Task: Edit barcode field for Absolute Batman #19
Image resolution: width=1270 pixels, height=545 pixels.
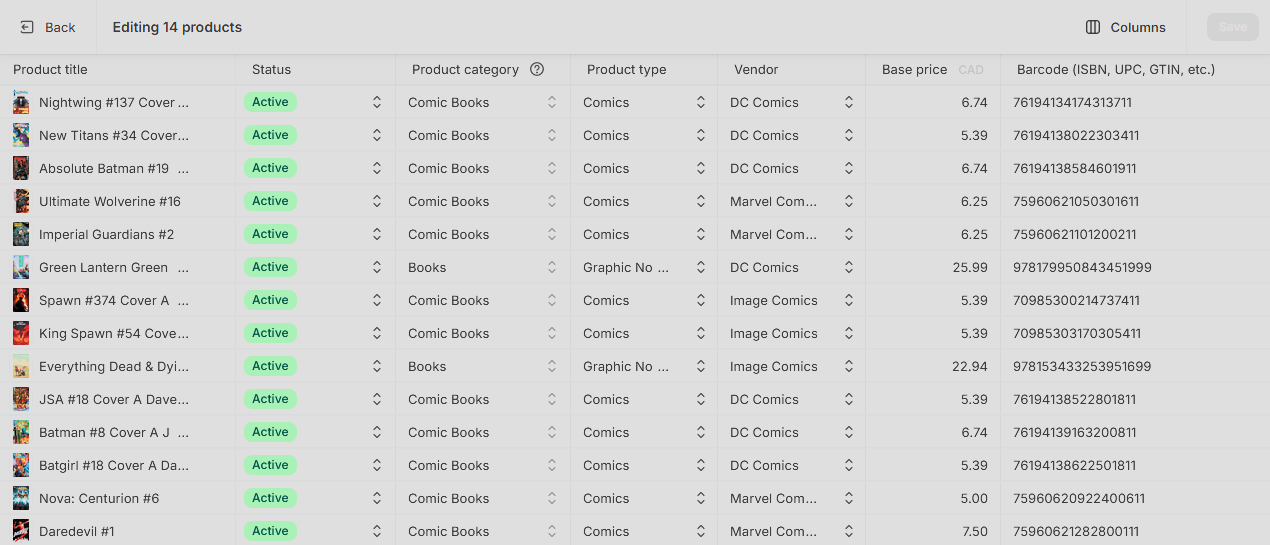Action: (x=1135, y=168)
